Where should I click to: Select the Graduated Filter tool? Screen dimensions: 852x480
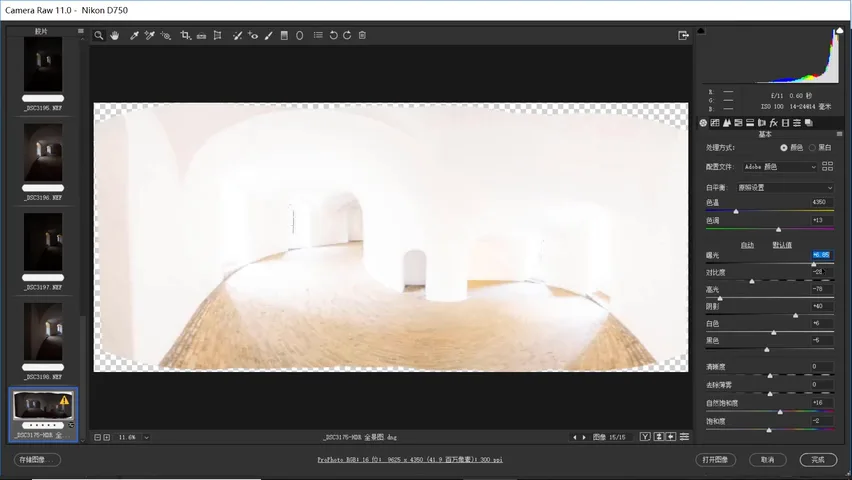coord(284,35)
